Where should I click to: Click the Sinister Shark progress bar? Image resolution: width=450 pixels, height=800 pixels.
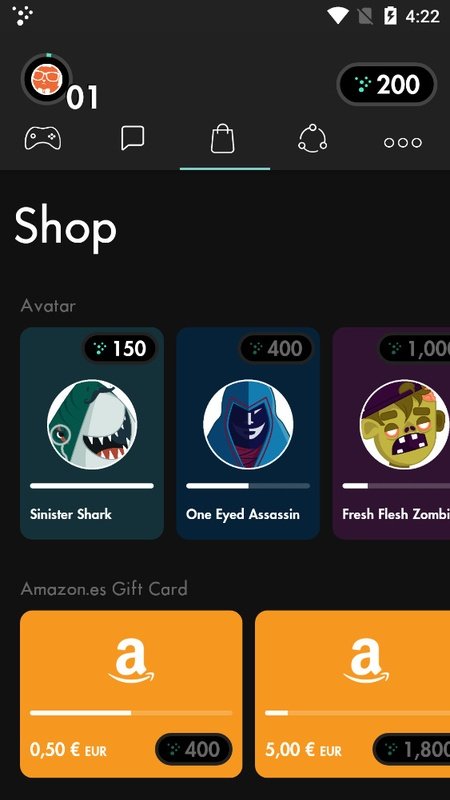tap(92, 486)
